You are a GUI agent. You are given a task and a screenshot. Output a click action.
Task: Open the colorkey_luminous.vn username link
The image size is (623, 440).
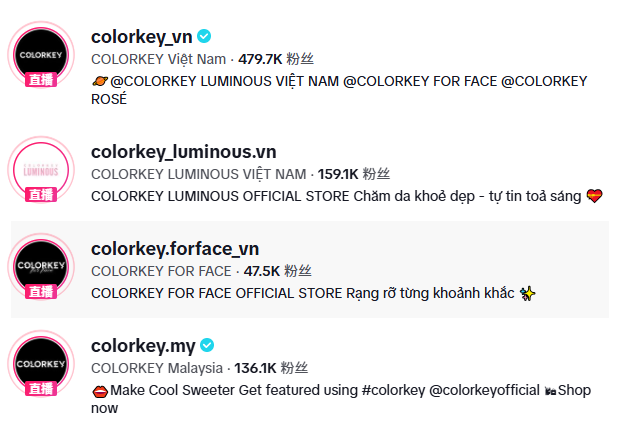click(183, 151)
